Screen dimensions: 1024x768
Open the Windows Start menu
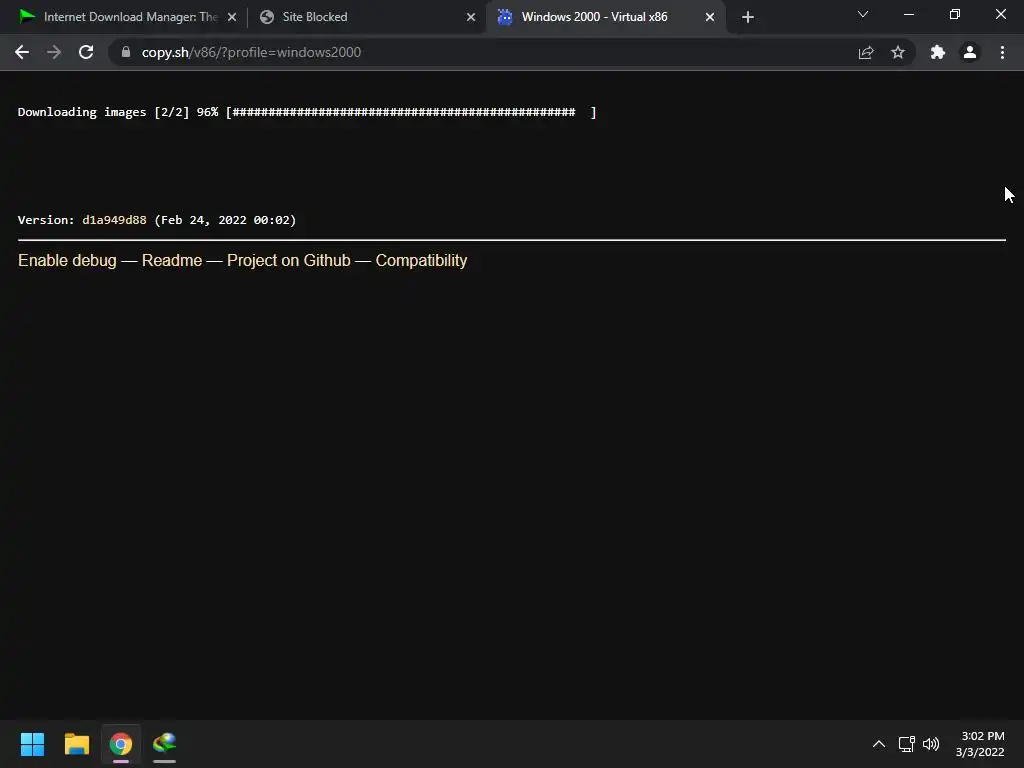coord(32,744)
